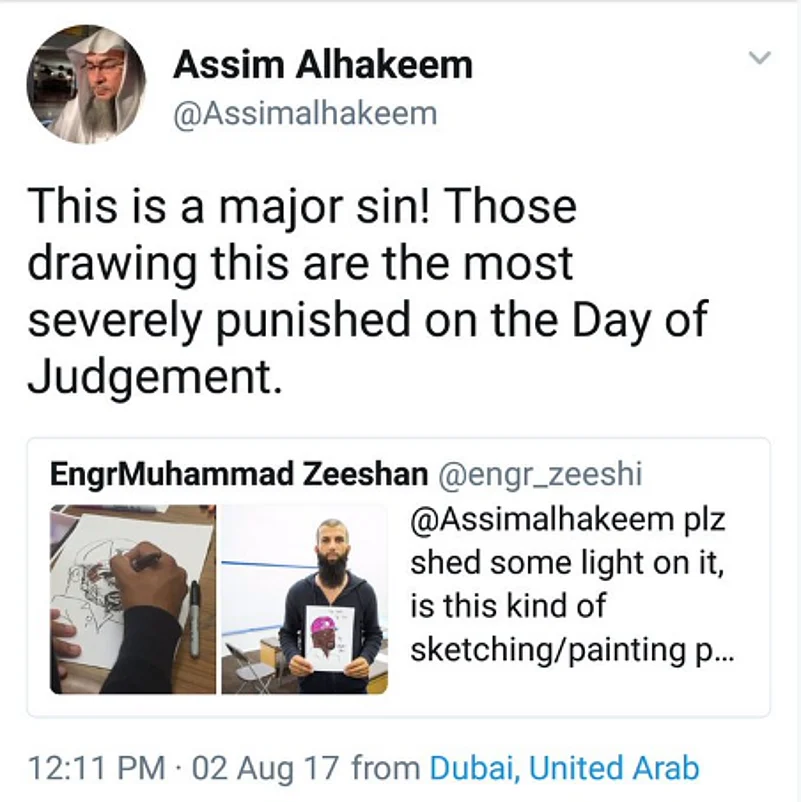The image size is (801, 802).
Task: Click the "12:11 PM" tweet time
Action: point(97,768)
